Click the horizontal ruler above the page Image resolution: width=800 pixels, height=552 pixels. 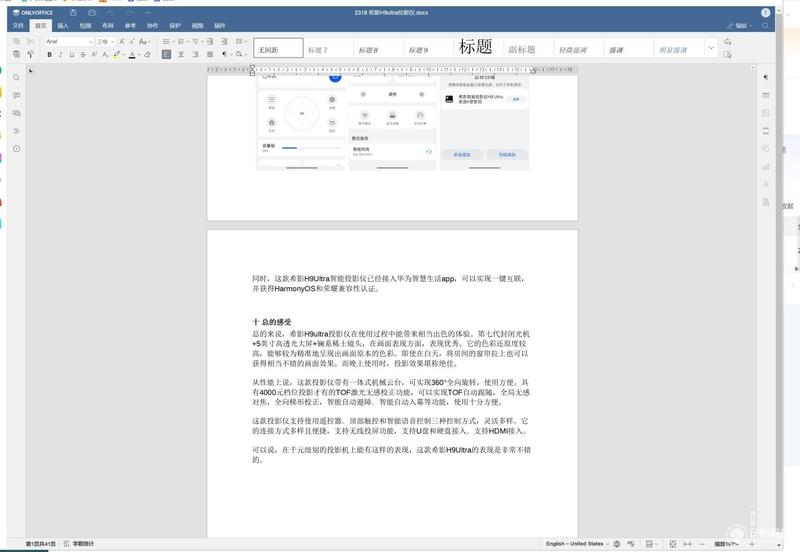pyautogui.click(x=392, y=69)
